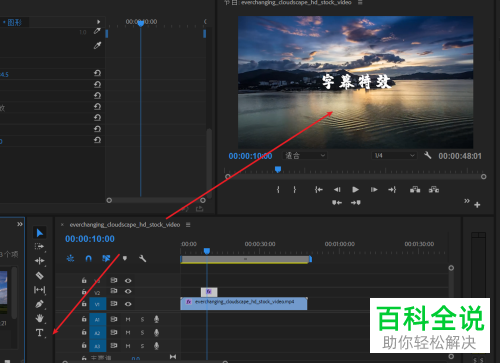Image resolution: width=500 pixels, height=363 pixels.
Task: Select everchanging_cloudscape mp4 clip on V1
Action: click(x=244, y=304)
